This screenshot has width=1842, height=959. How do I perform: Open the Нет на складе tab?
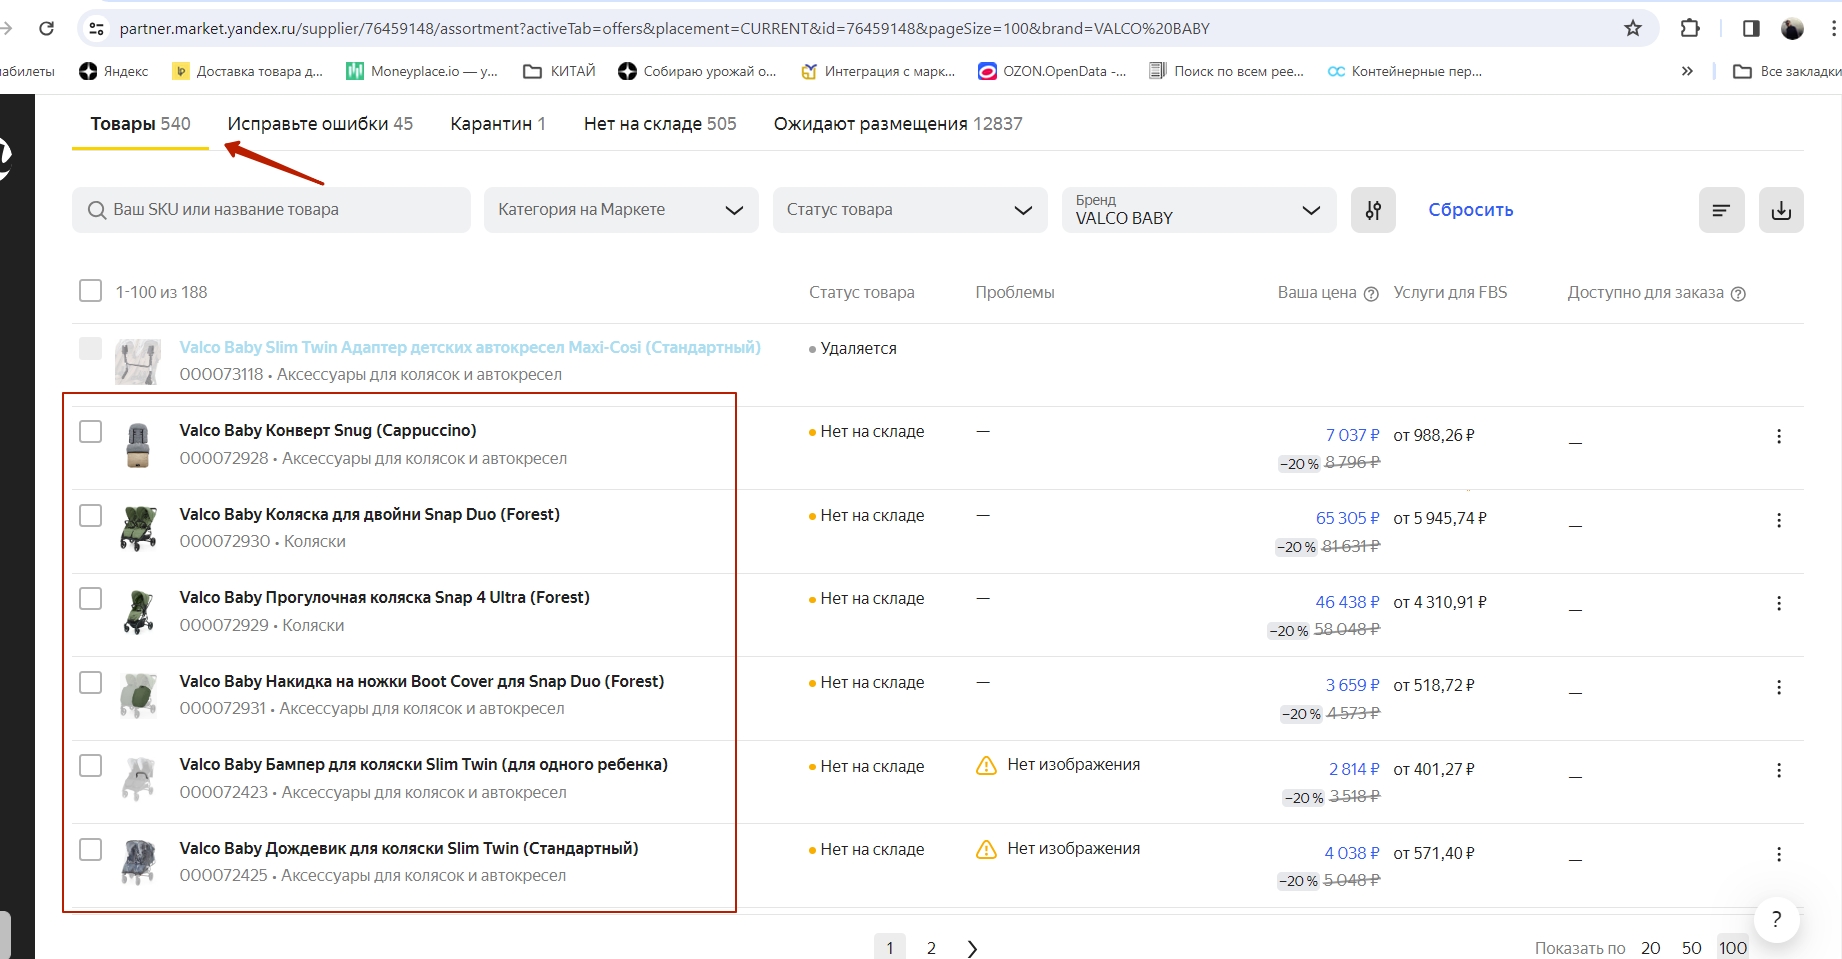660,124
